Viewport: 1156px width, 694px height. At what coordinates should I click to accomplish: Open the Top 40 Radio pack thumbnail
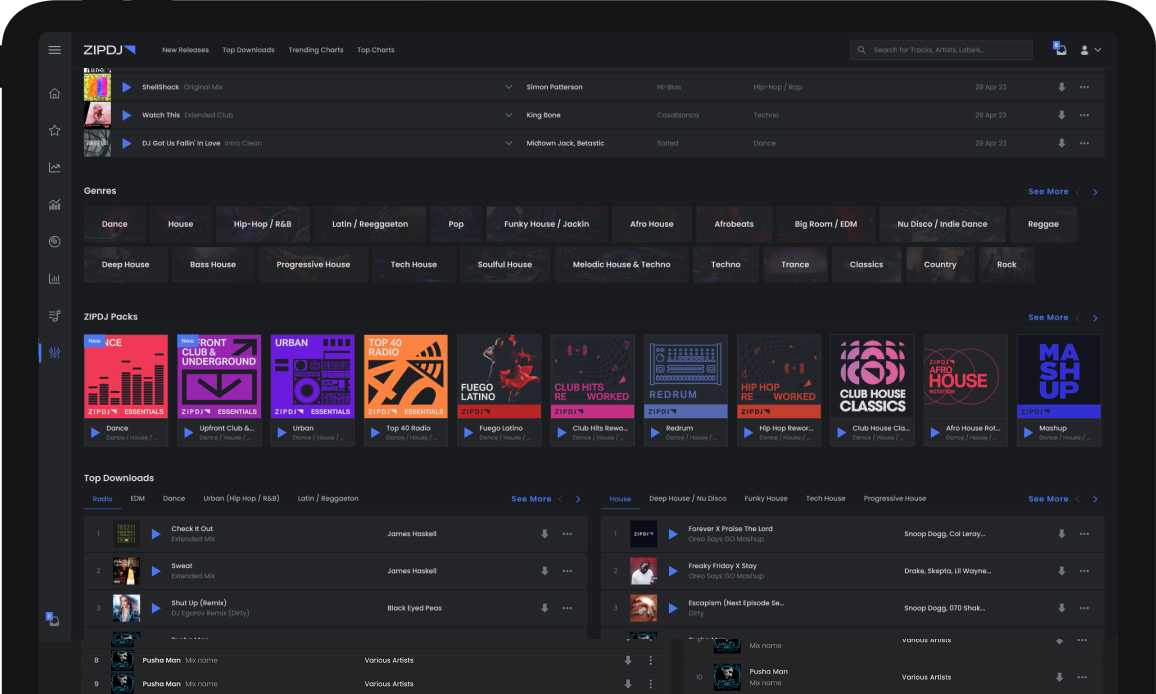405,377
